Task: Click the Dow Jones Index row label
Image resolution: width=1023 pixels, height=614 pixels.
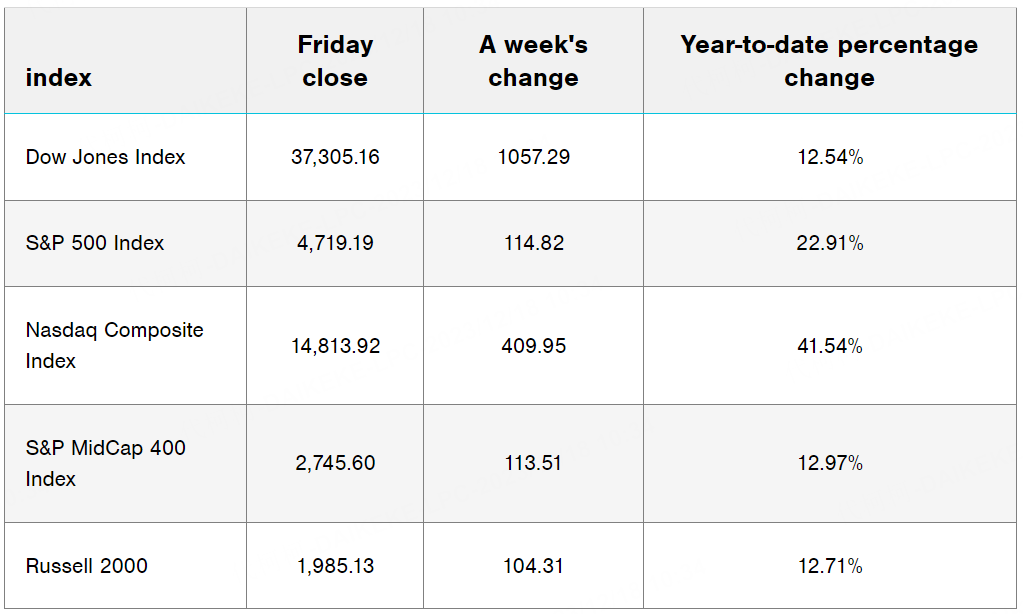Action: [105, 157]
